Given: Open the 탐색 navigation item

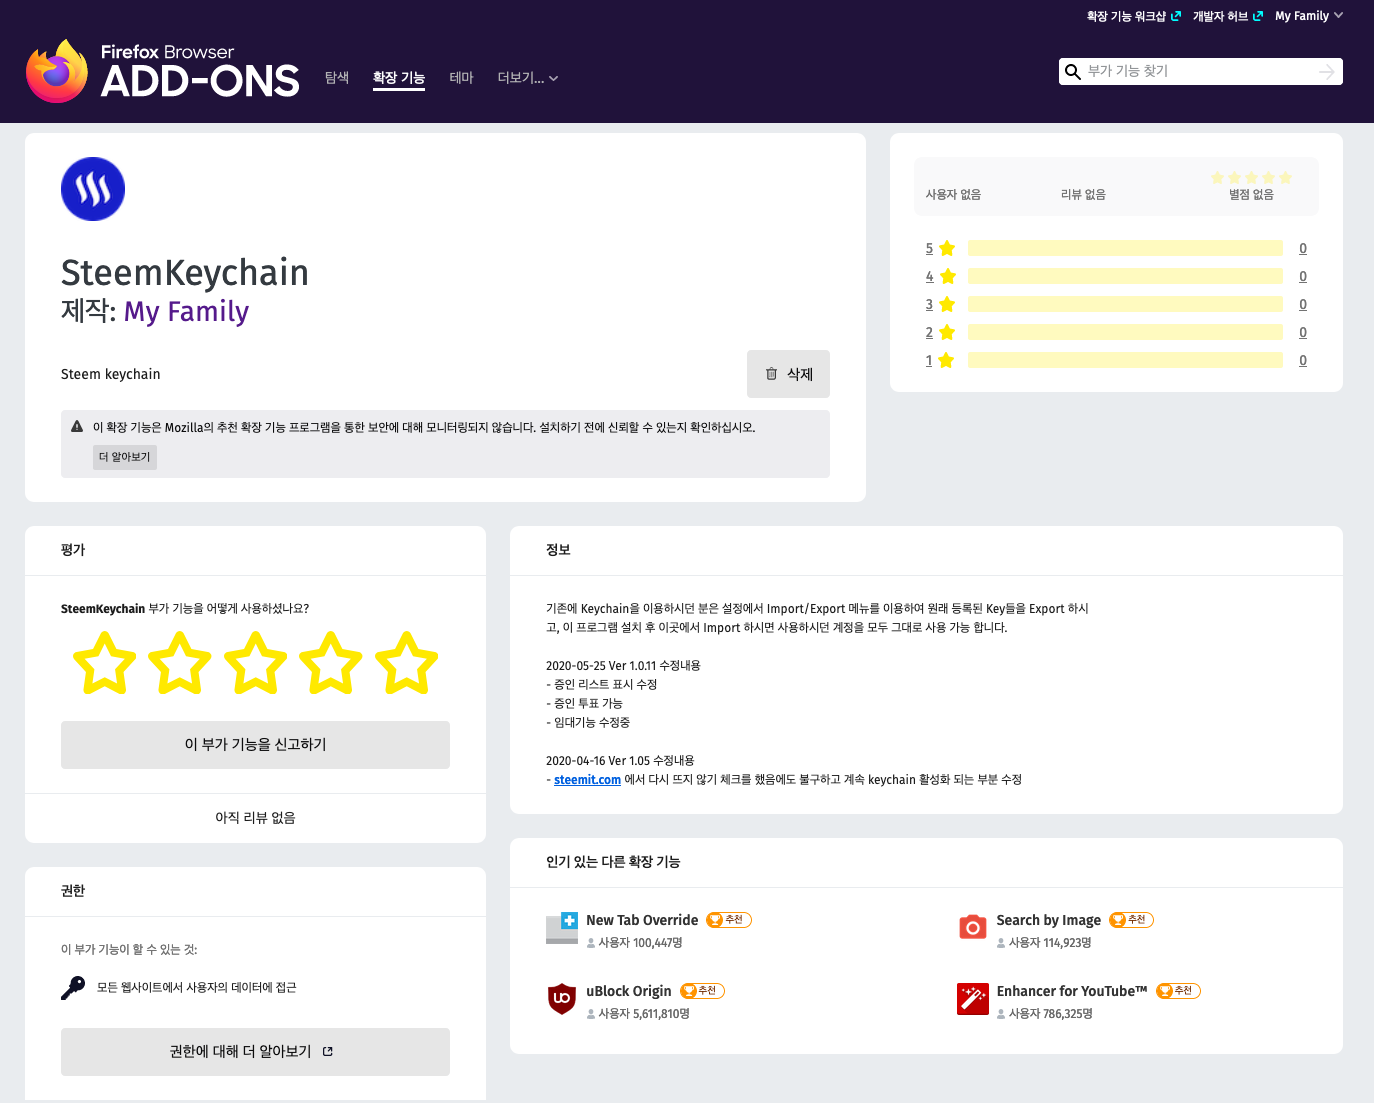Looking at the screenshot, I should [337, 78].
